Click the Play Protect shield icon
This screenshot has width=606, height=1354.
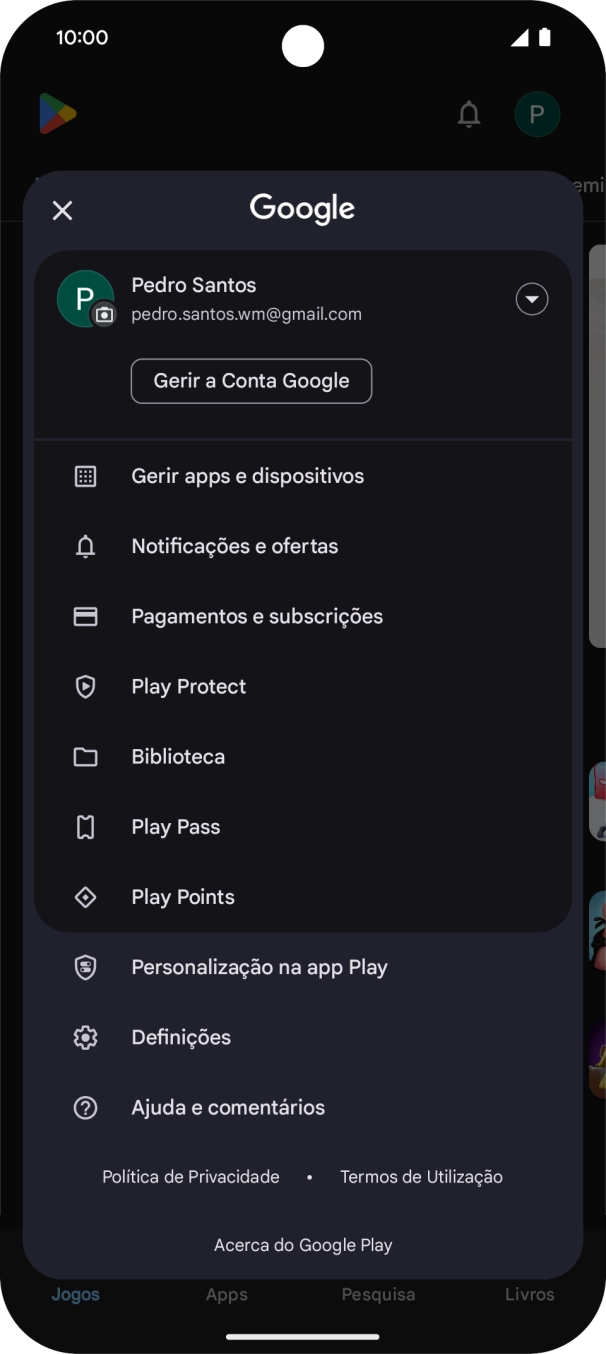[x=85, y=686]
